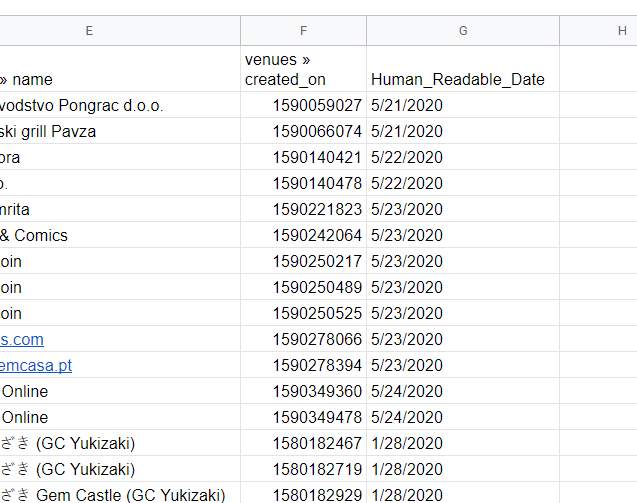Click the & Comics name cell
This screenshot has width=637, height=503.
point(120,235)
